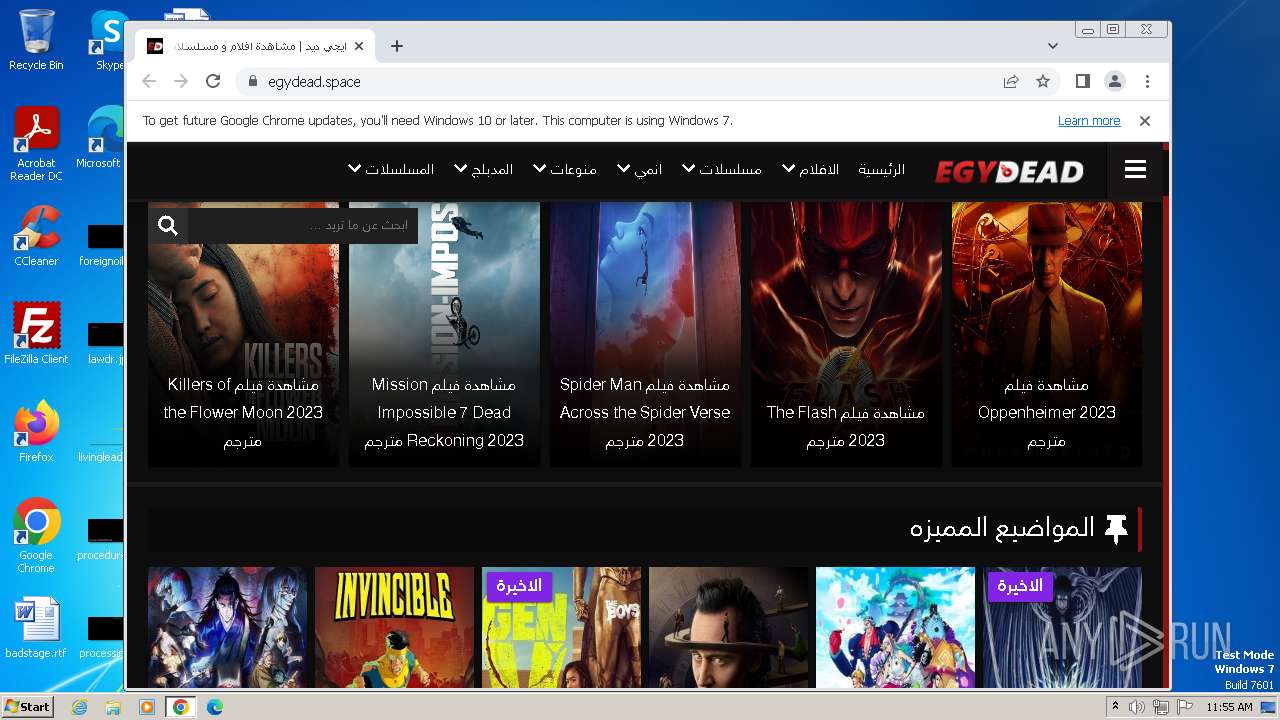The height and width of the screenshot is (720, 1280).
Task: Click the Chrome icon in the taskbar
Action: pos(181,707)
